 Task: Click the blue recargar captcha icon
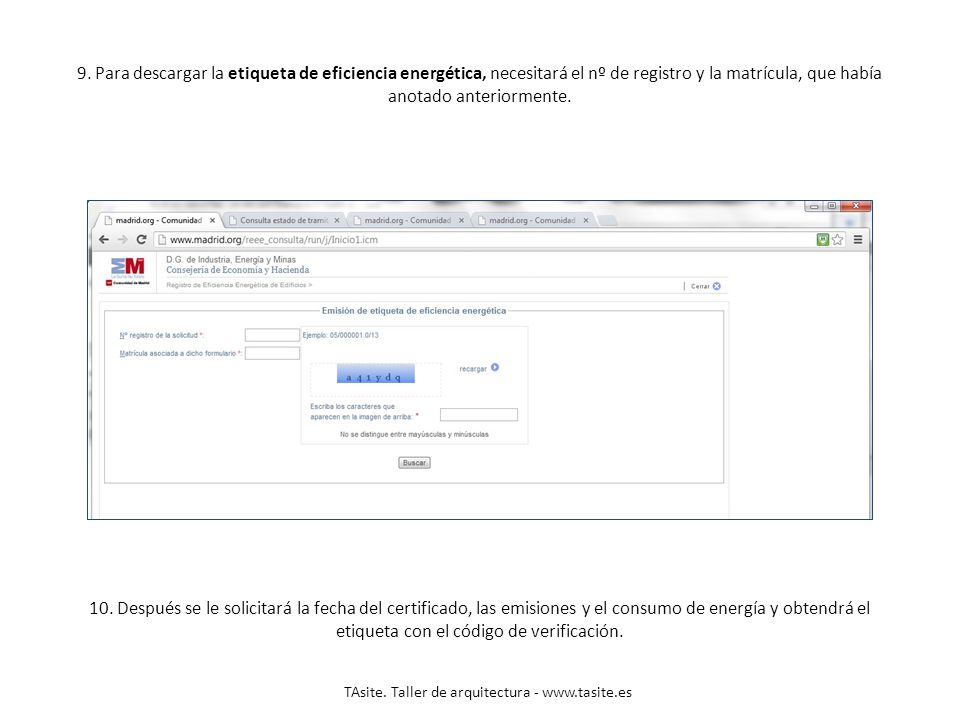pyautogui.click(x=495, y=367)
